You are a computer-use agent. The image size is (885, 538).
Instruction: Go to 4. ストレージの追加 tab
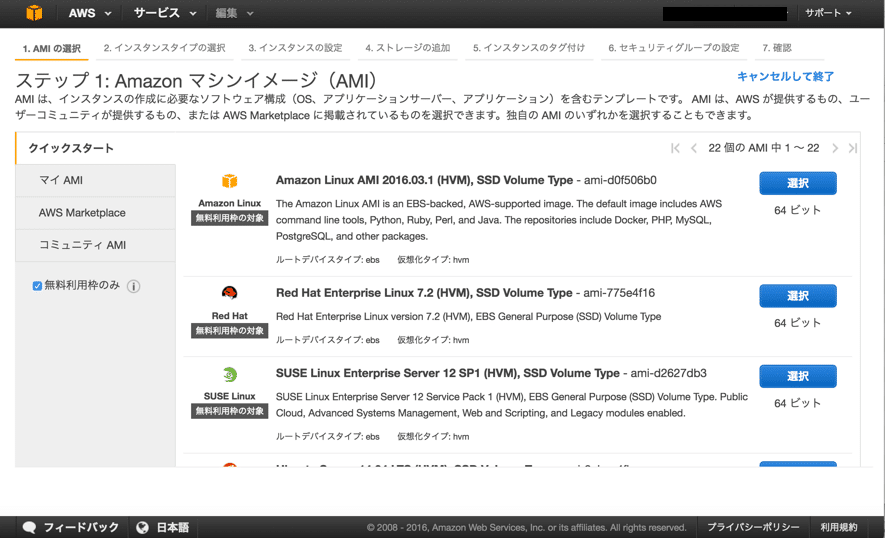coord(408,48)
